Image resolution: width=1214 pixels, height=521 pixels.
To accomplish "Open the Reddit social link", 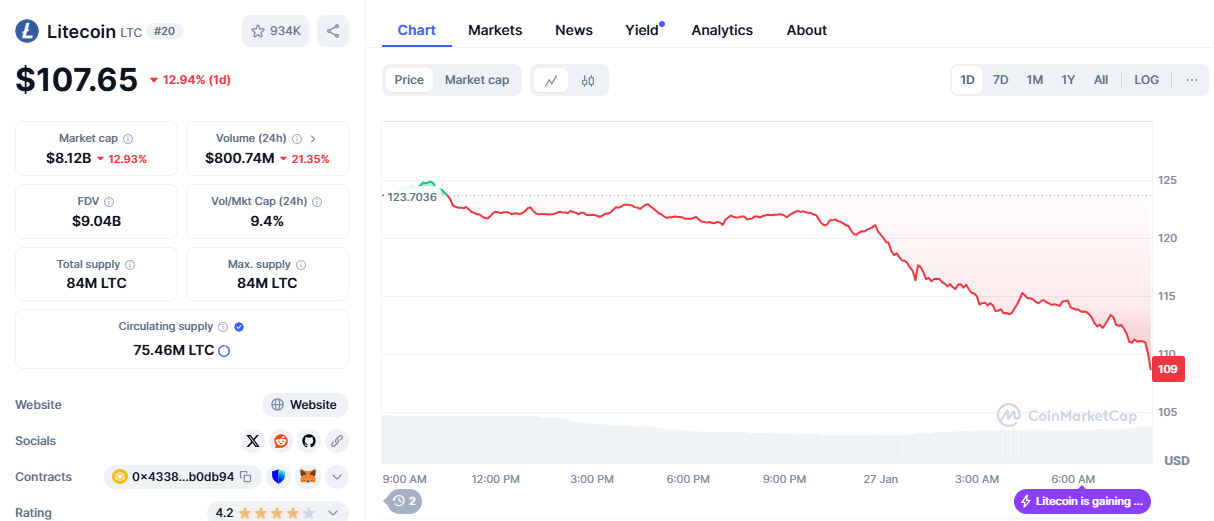I will point(281,441).
